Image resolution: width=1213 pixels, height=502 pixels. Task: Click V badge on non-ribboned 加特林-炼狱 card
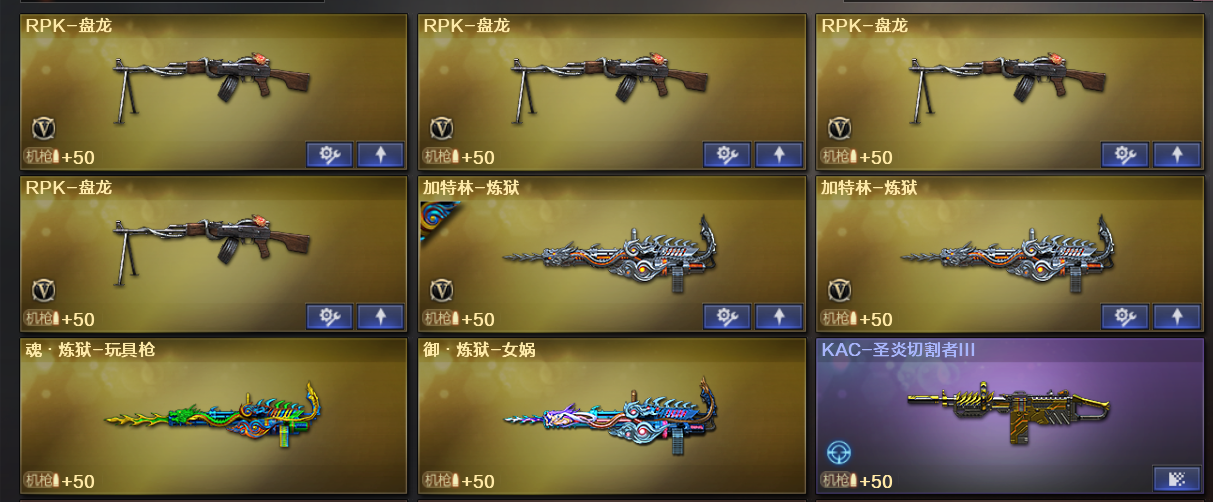pyautogui.click(x=839, y=291)
